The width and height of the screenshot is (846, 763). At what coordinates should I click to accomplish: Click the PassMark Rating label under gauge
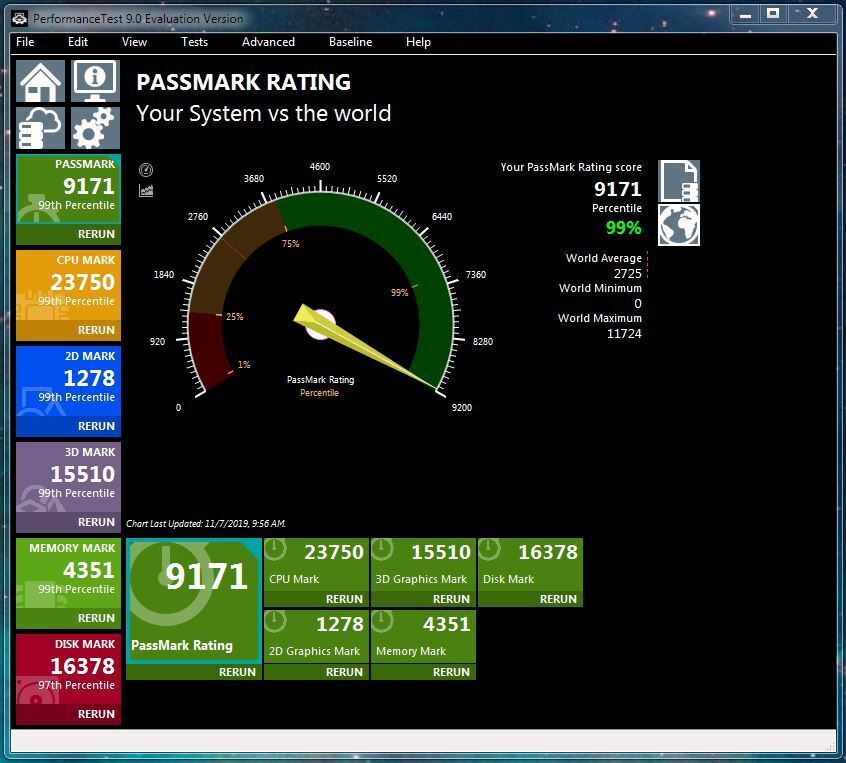point(320,380)
